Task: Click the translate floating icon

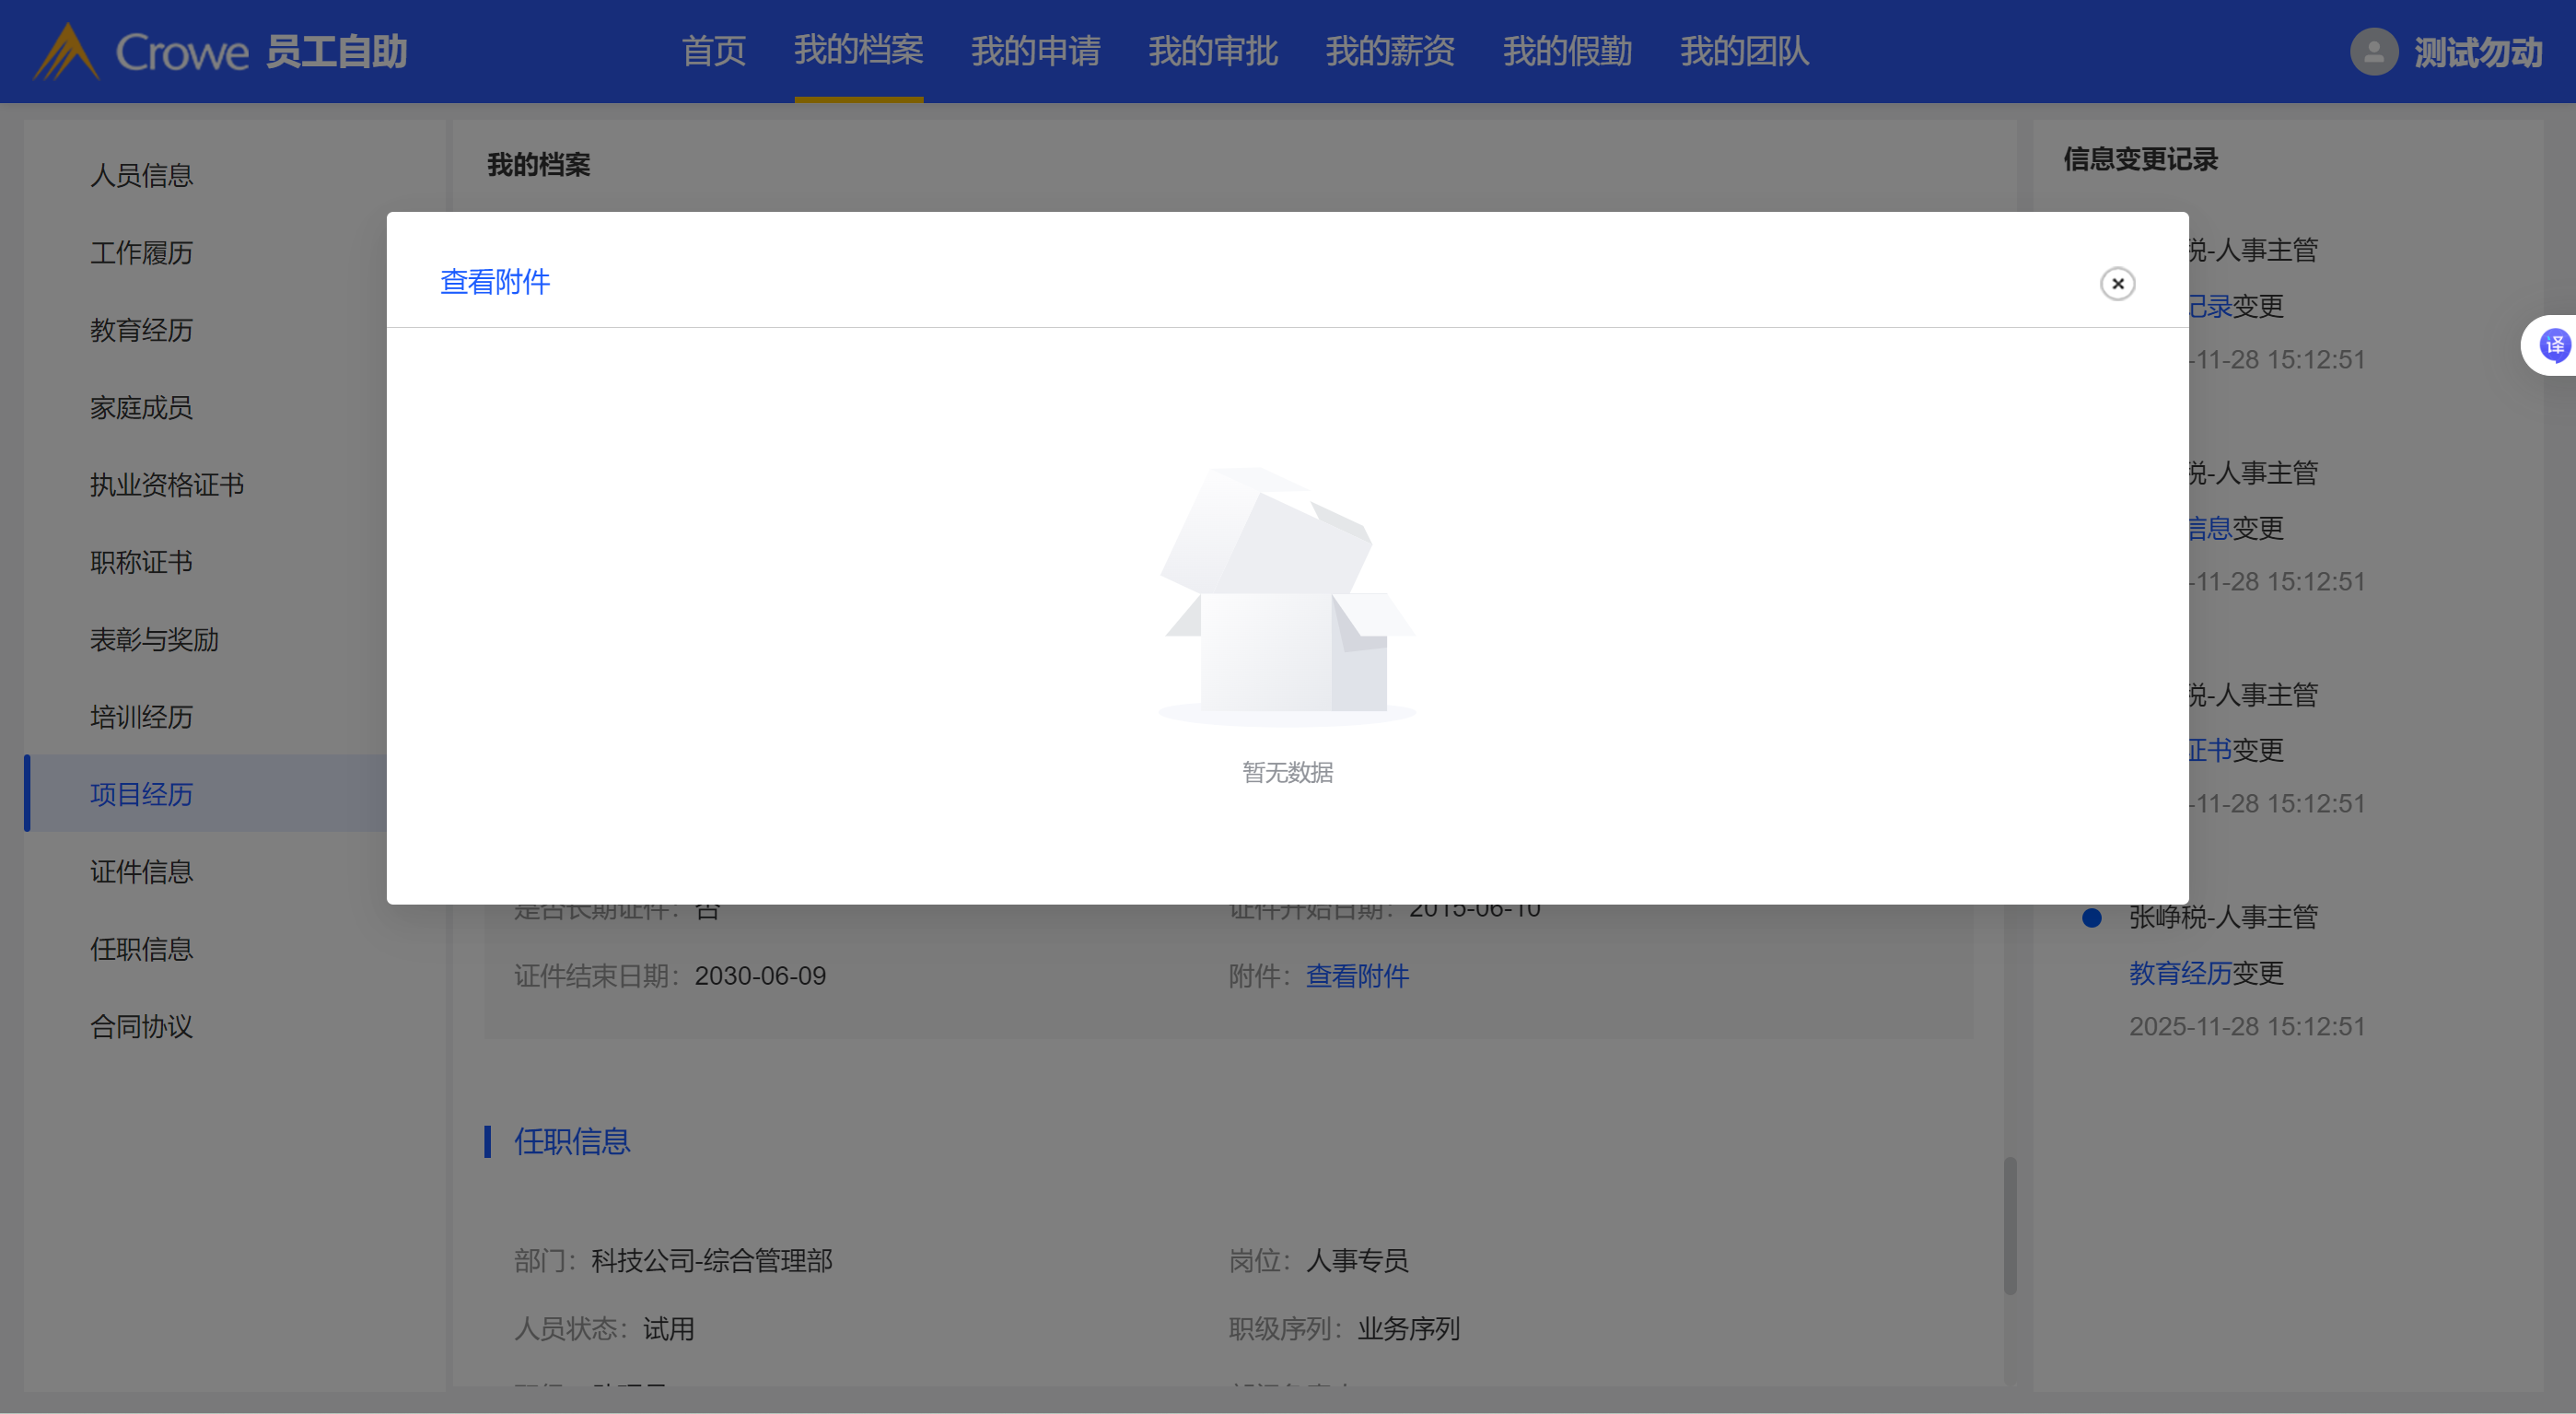Action: click(2554, 346)
